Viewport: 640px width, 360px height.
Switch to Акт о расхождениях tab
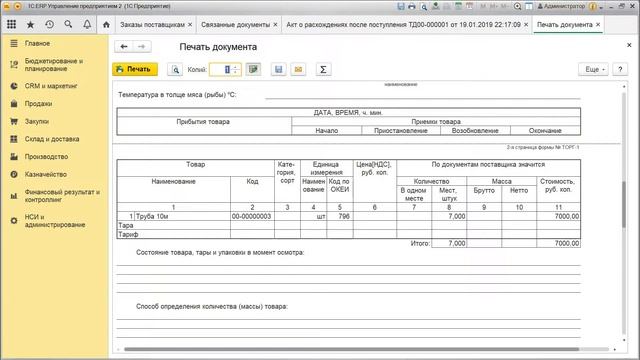point(403,24)
